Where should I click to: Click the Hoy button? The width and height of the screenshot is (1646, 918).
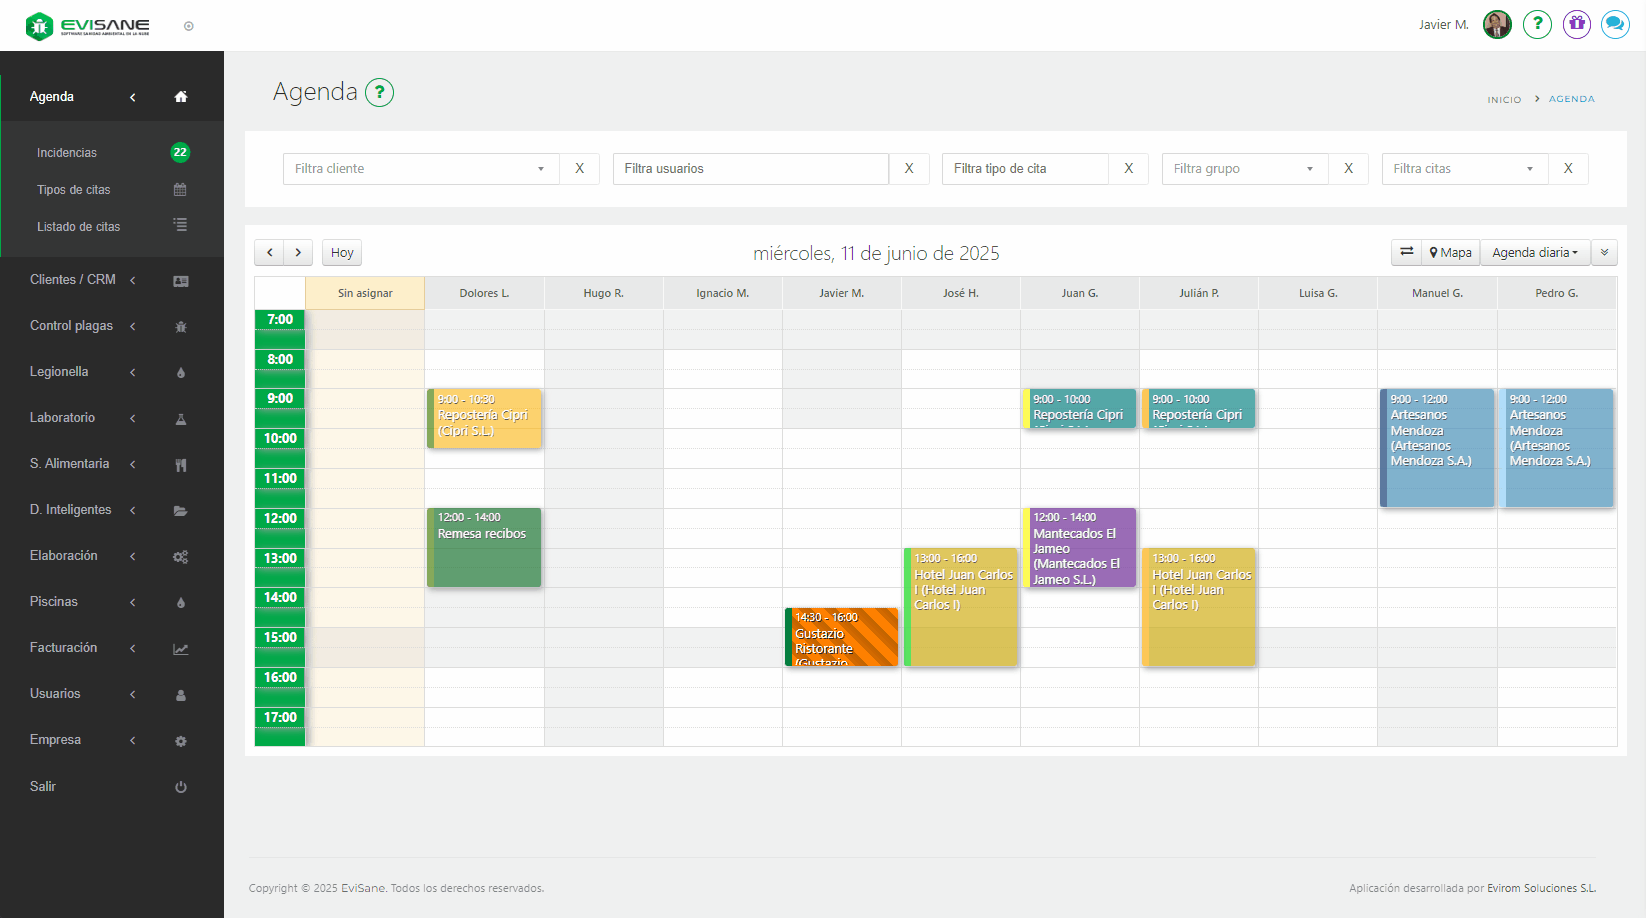click(342, 253)
